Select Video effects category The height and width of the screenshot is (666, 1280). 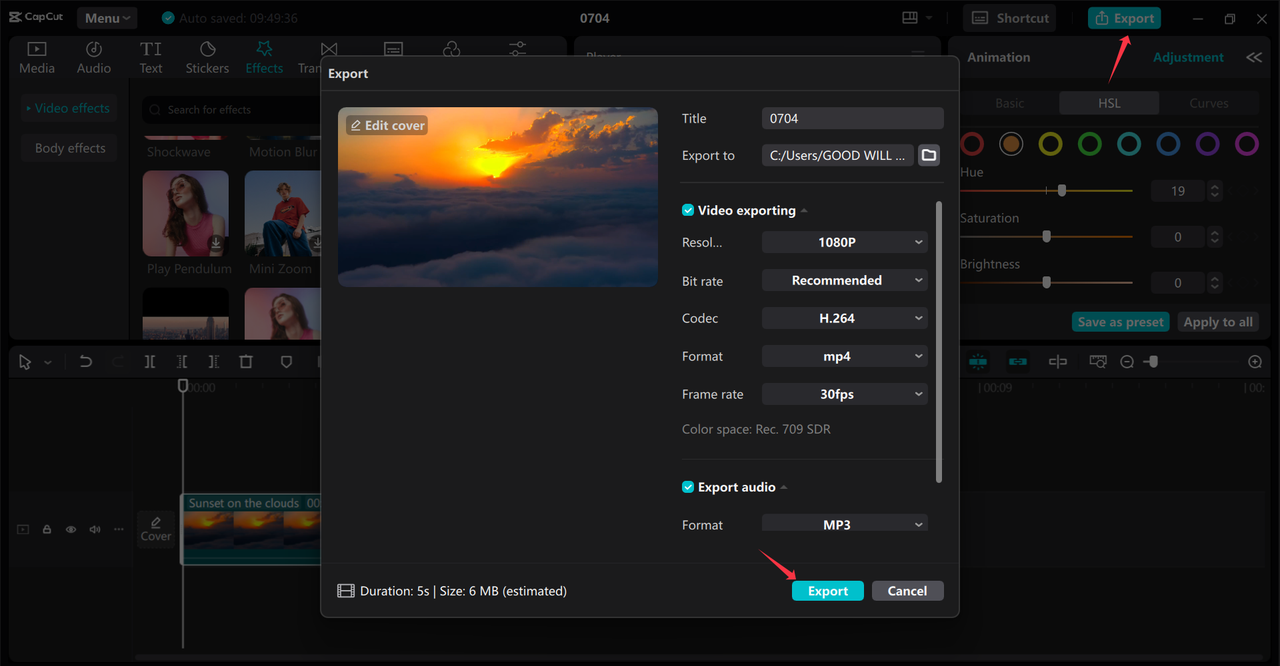pyautogui.click(x=69, y=108)
